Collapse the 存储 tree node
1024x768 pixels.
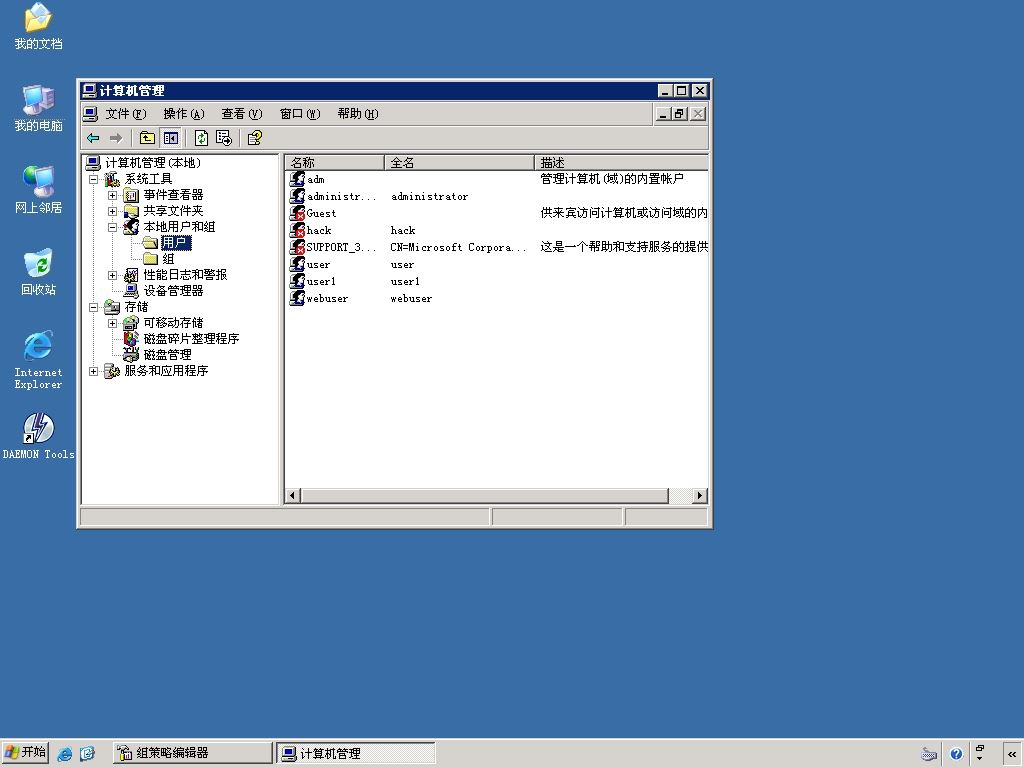[93, 307]
